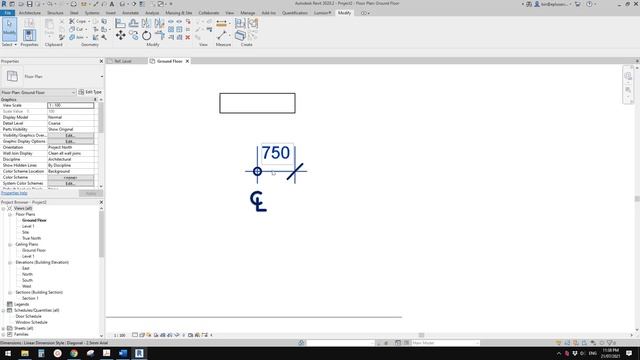The height and width of the screenshot is (360, 640).
Task: Select the 750 dimension text
Action: pyautogui.click(x=276, y=153)
